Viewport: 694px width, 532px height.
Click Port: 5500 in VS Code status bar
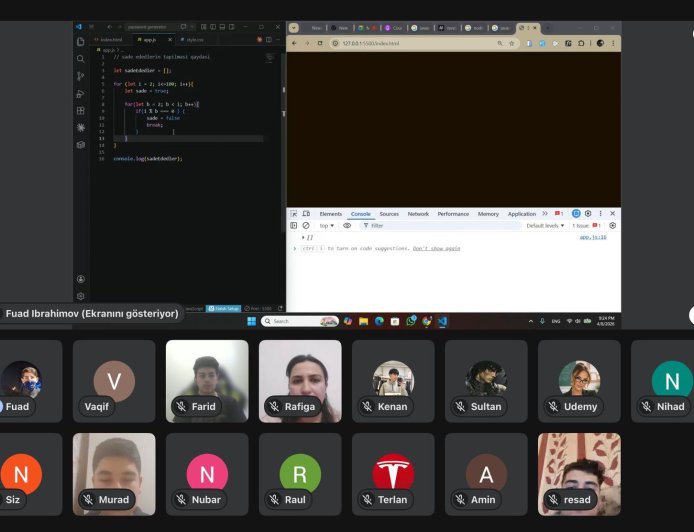(258, 308)
